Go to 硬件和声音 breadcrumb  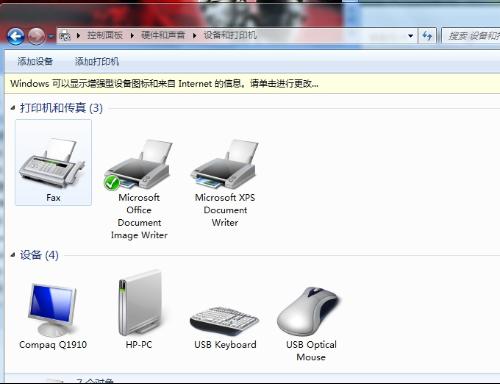(x=163, y=35)
